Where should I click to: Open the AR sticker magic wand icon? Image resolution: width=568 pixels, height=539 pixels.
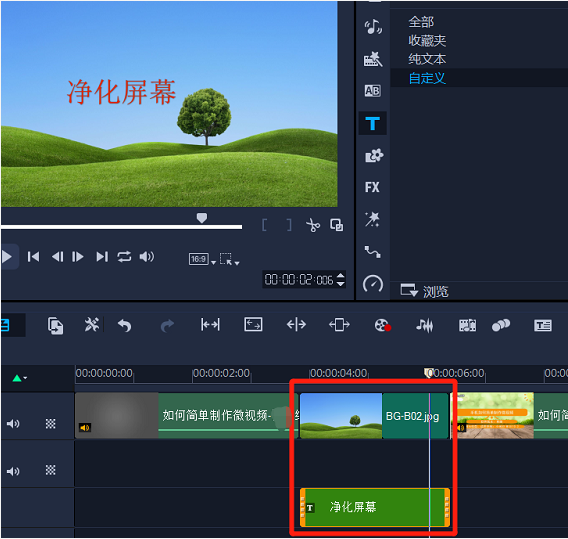372,219
